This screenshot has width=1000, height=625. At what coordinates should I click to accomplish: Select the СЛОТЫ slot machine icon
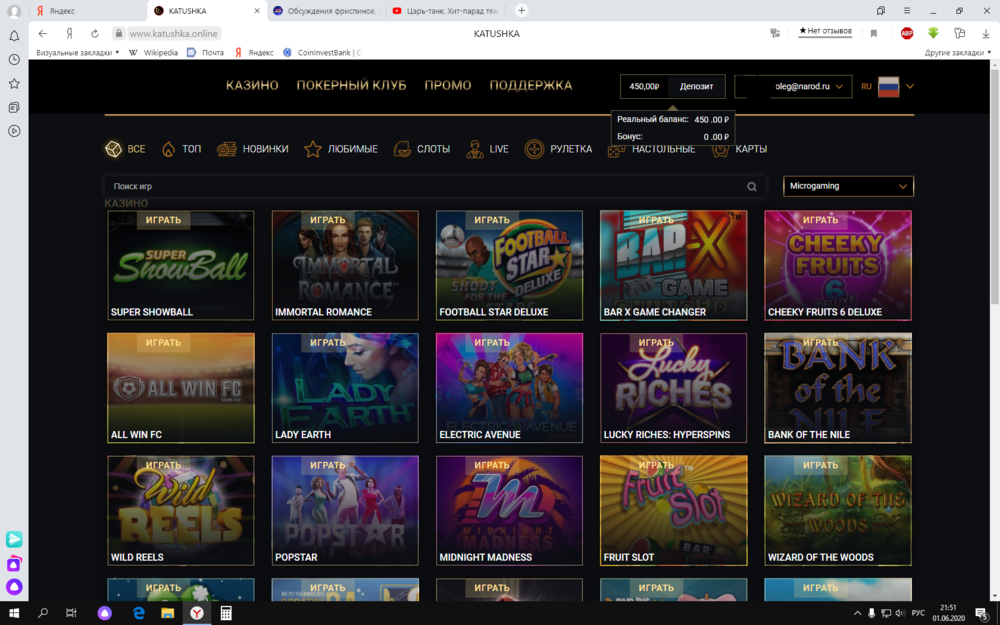click(x=402, y=149)
